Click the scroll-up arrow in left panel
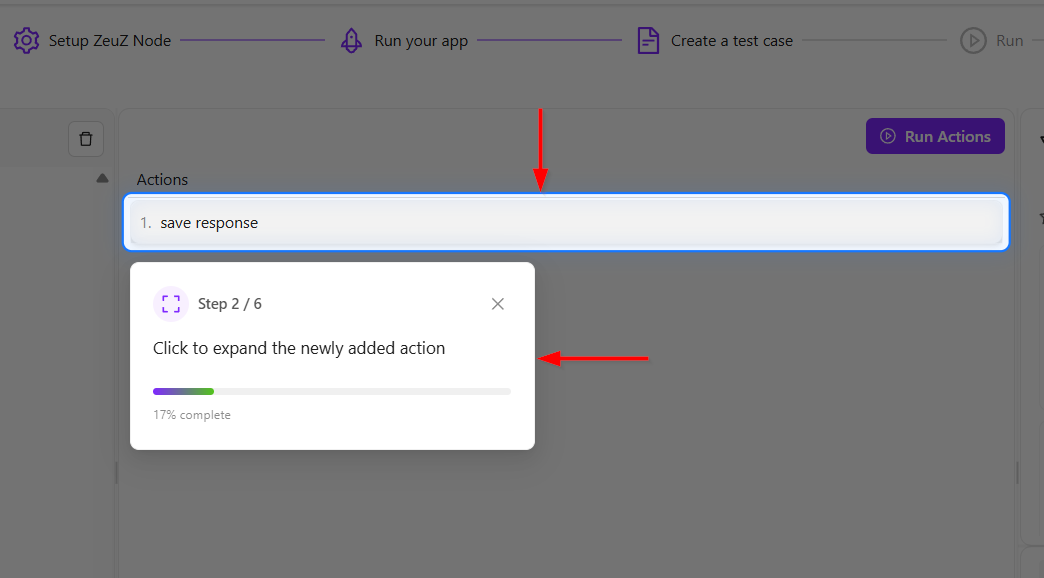1044x578 pixels. (102, 178)
